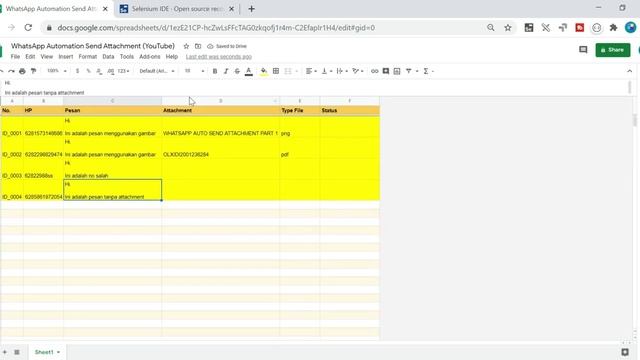
Task: Toggle strikethrough formatting
Action: point(237,71)
